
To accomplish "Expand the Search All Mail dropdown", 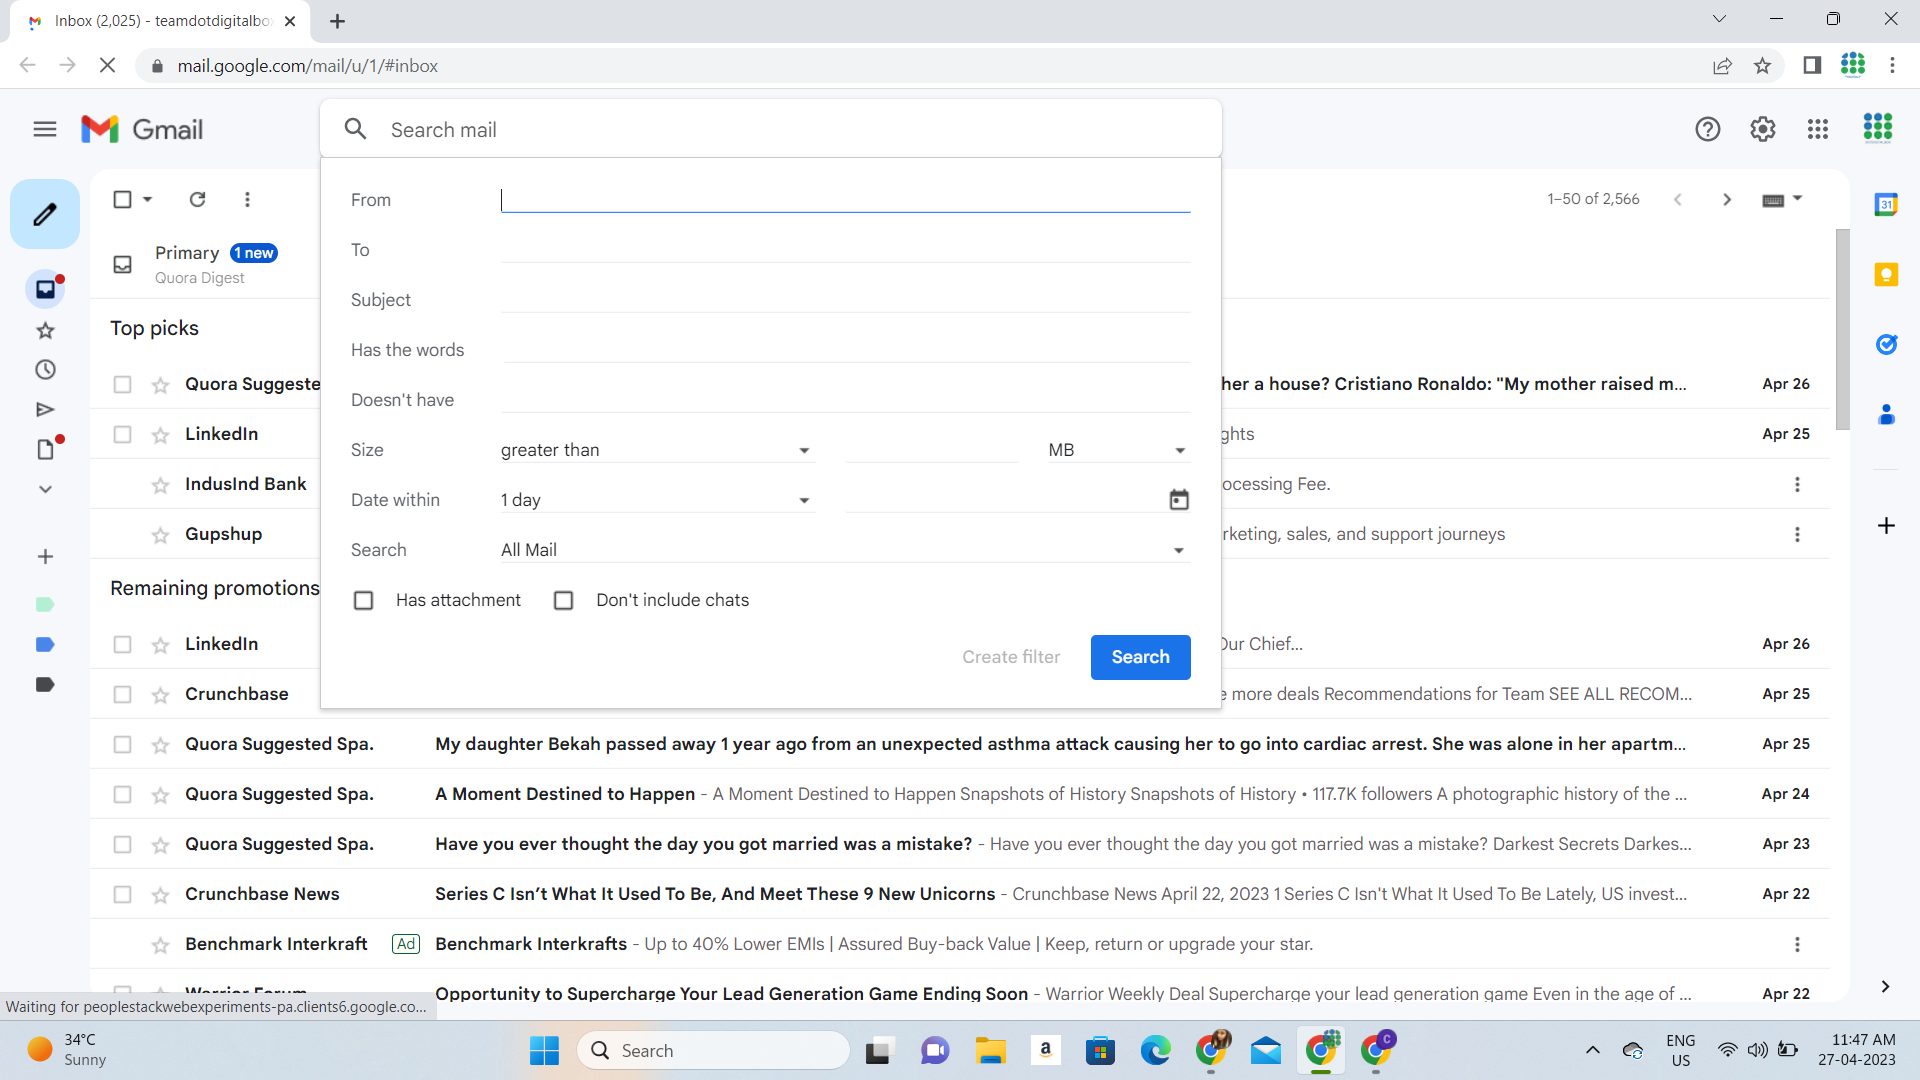I will click(1178, 550).
